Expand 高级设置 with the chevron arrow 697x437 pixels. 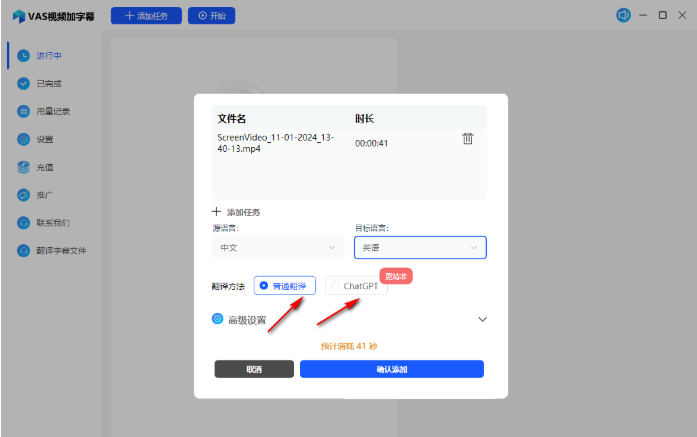[482, 319]
